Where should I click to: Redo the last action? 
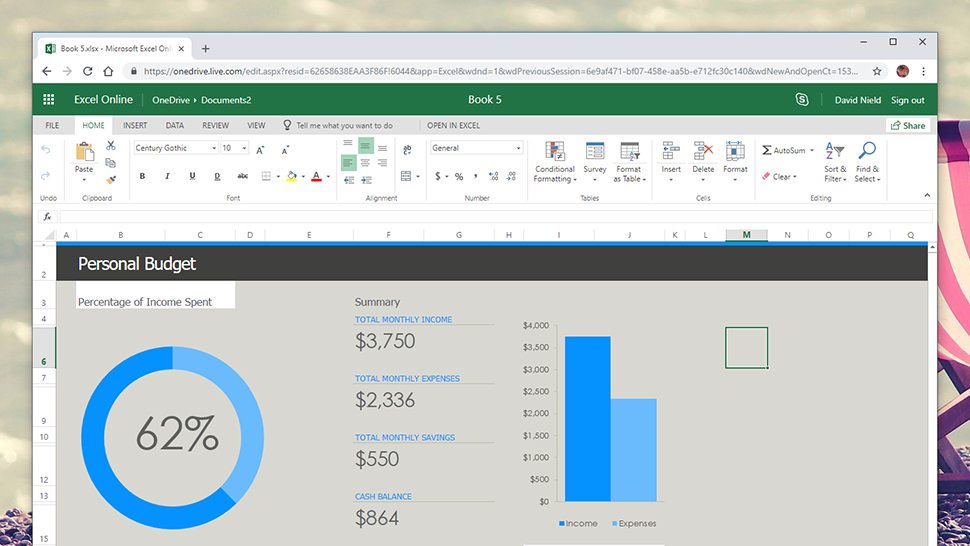tap(46, 176)
